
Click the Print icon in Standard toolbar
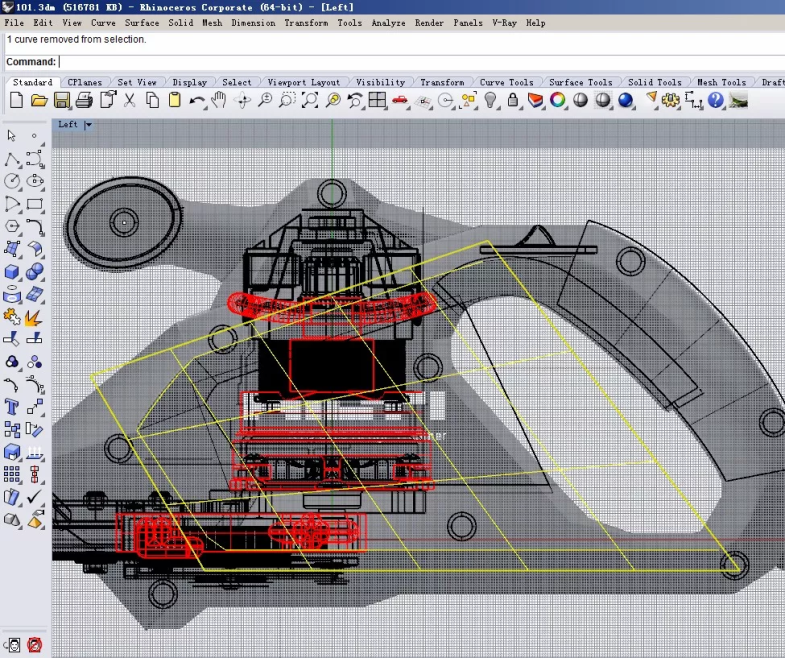click(x=84, y=100)
